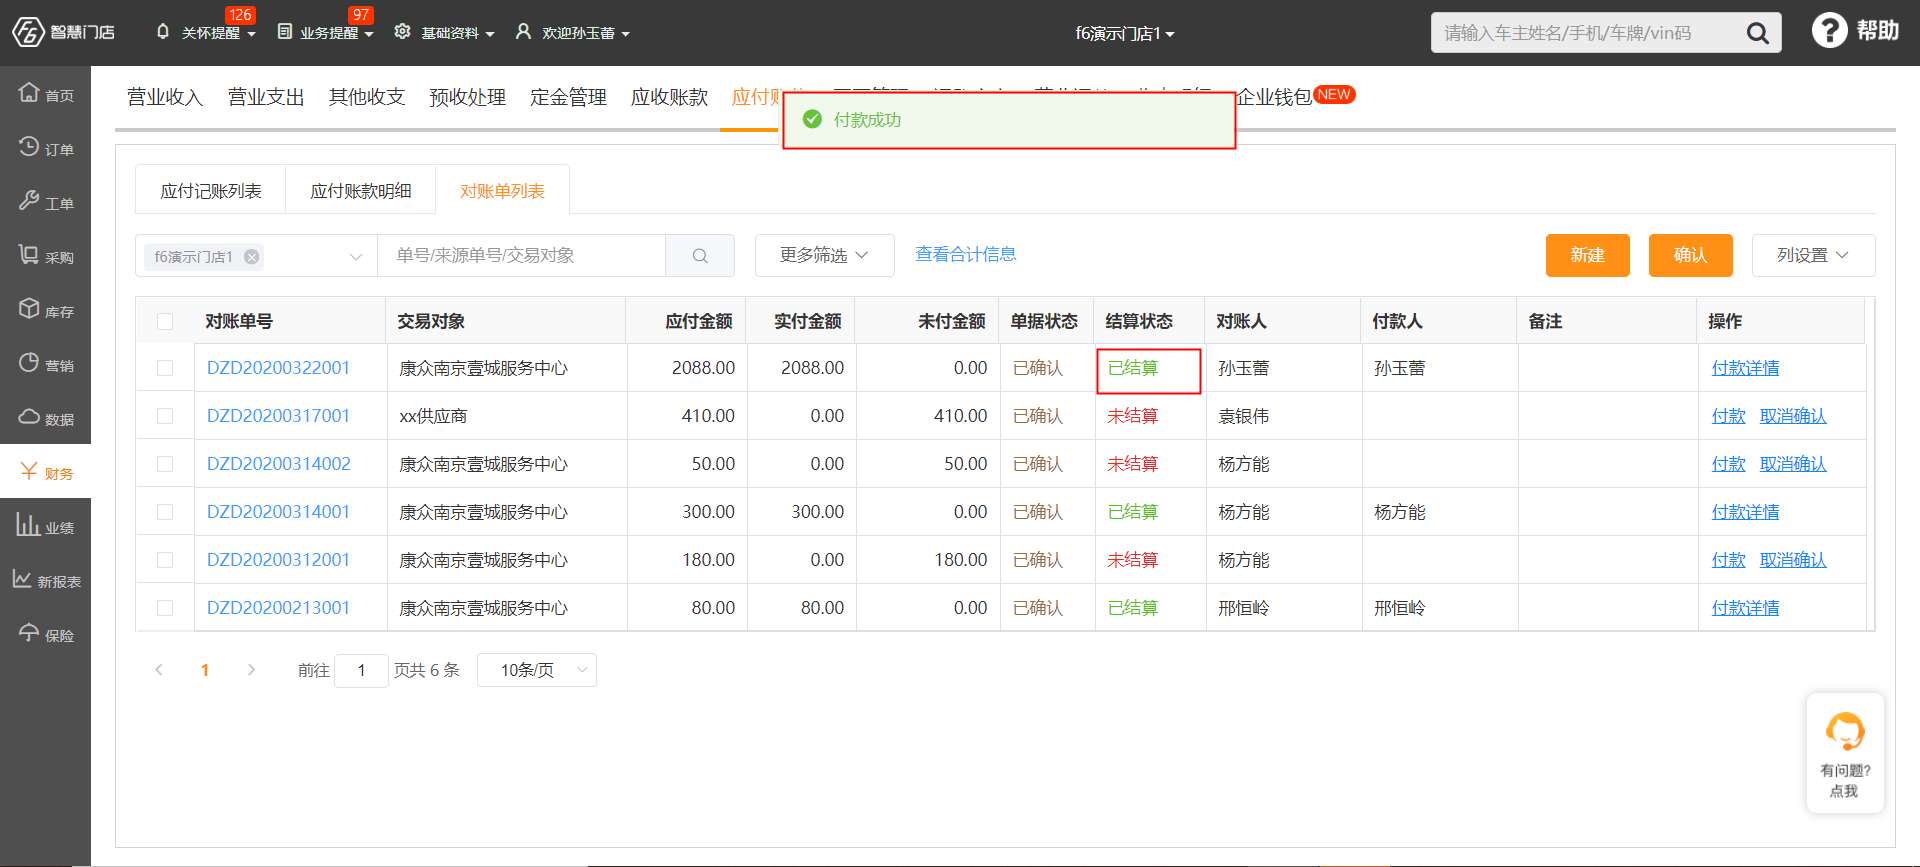Open the 有问题?点我 support widget
This screenshot has width=1920, height=867.
click(1845, 753)
